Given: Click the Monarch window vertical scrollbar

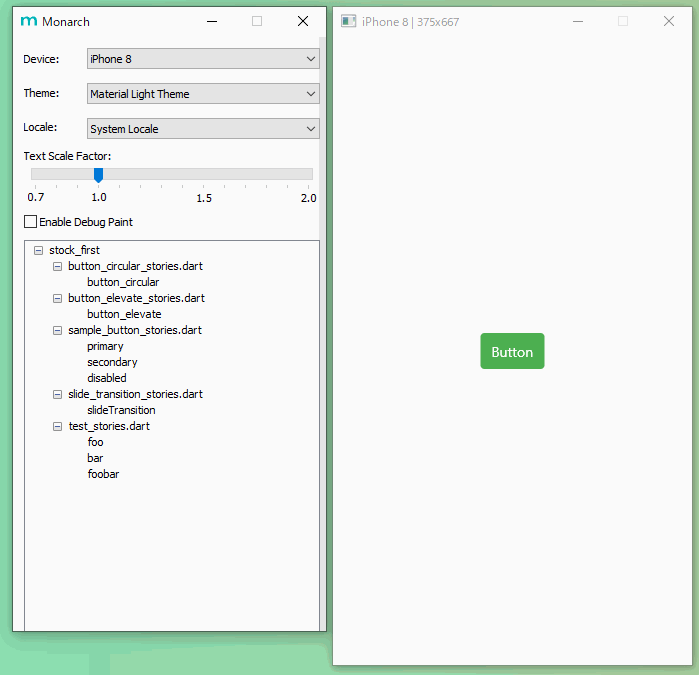Looking at the screenshot, I should (323, 334).
